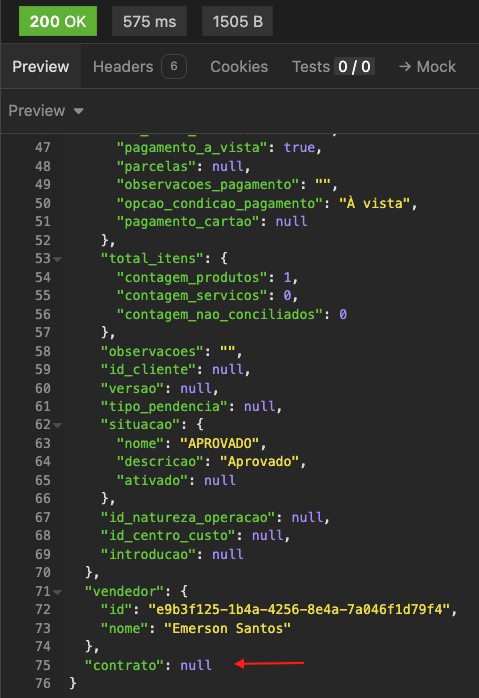Click the "id" key on line 72
The height and width of the screenshot is (698, 479).
click(x=116, y=609)
